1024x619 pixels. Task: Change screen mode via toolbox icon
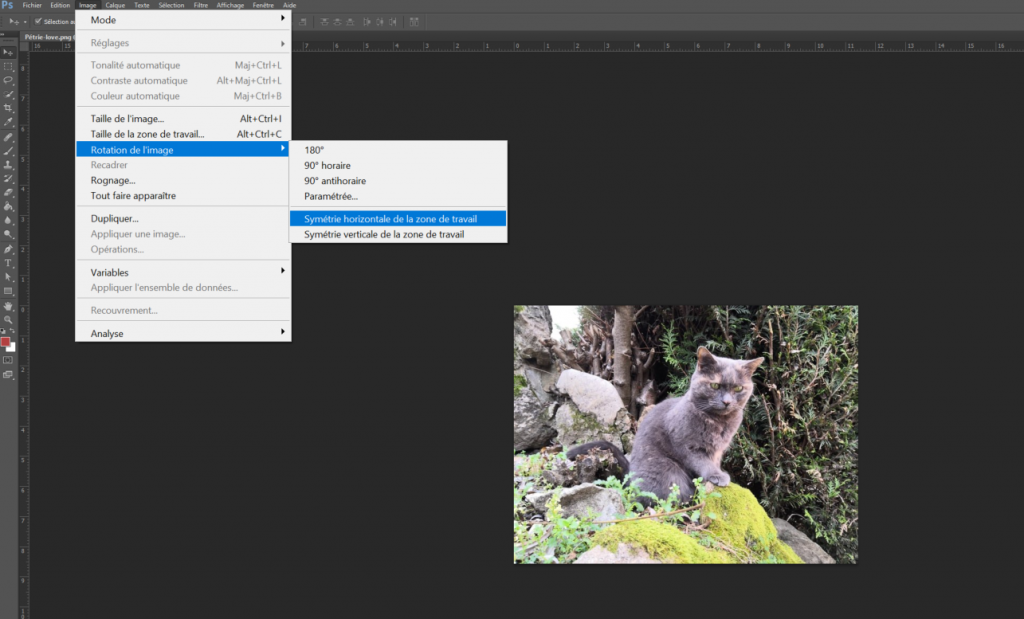8,375
